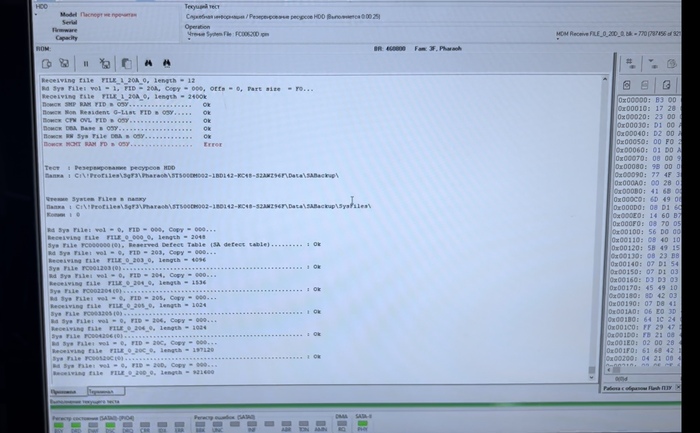Click the DRQ status register indicator
Screen dimensions: 700x433
(128, 427)
